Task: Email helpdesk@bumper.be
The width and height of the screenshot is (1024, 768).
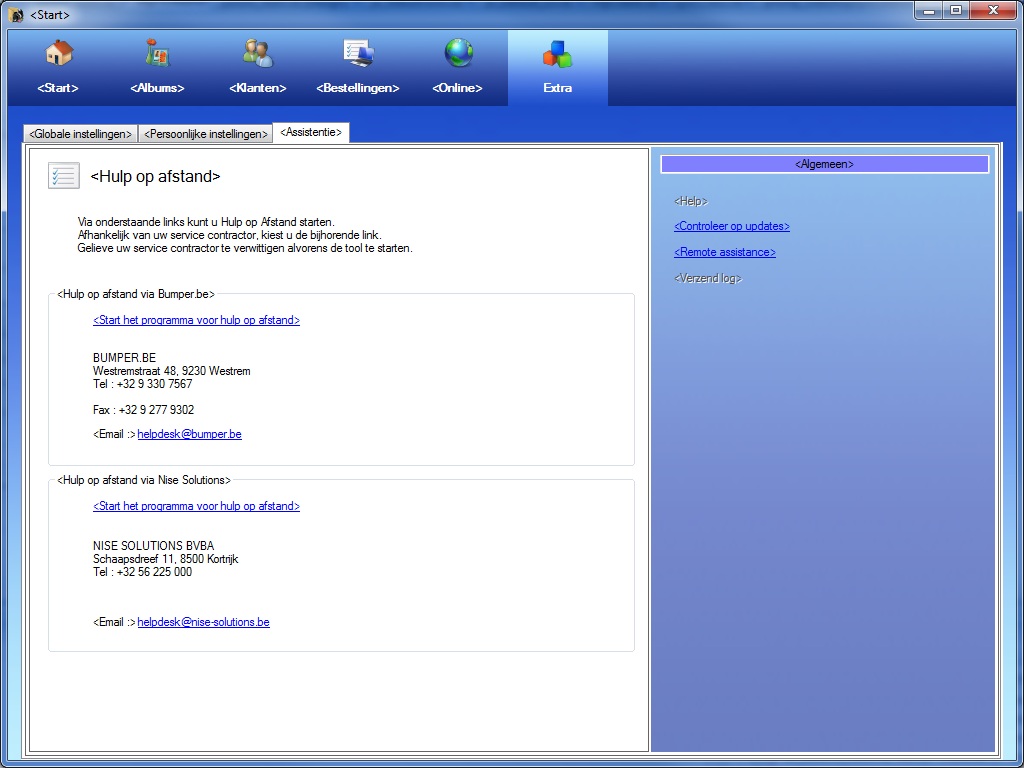Action: pyautogui.click(x=189, y=434)
